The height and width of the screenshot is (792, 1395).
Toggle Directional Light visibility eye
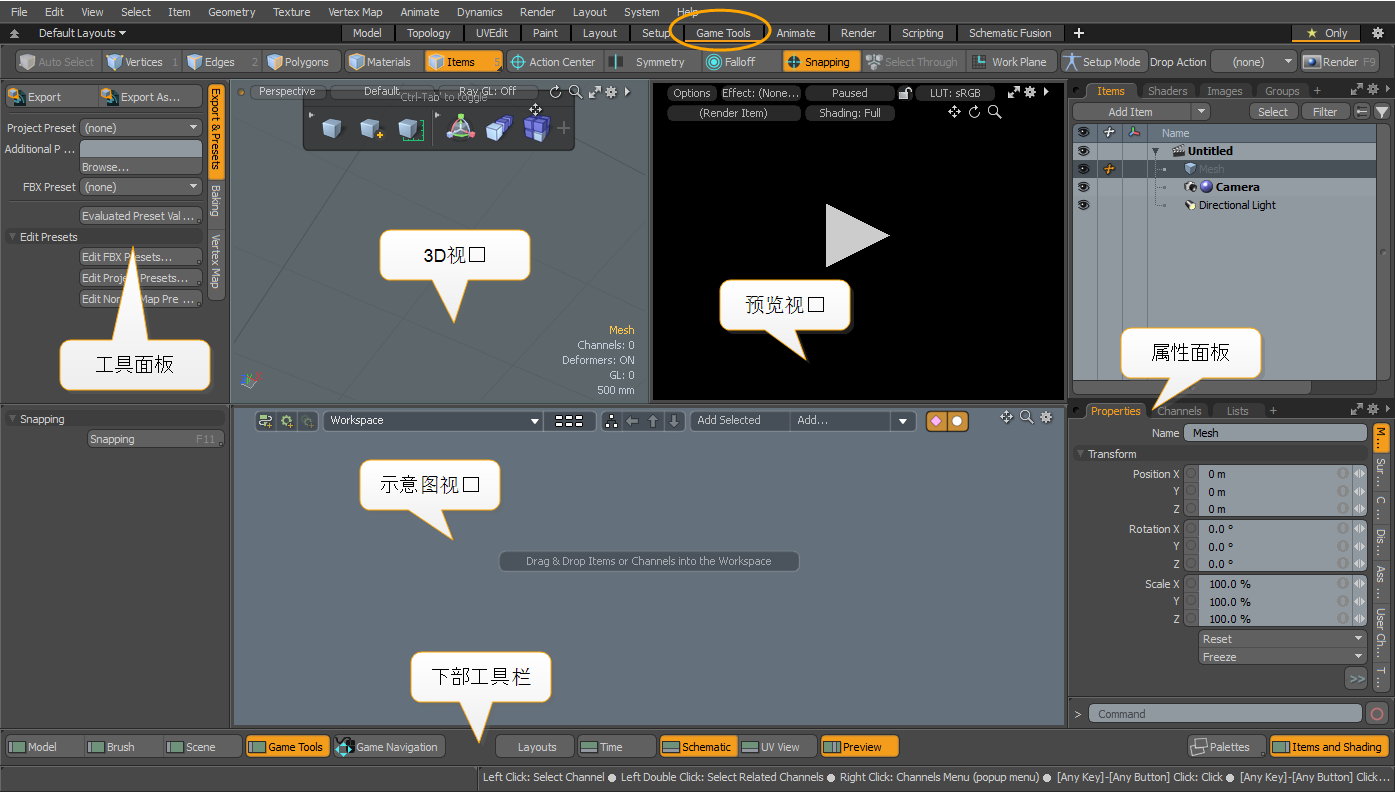coord(1082,205)
